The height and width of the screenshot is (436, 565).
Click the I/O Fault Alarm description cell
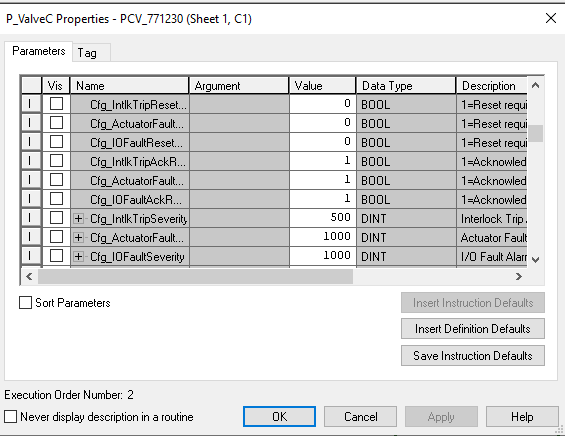click(491, 257)
